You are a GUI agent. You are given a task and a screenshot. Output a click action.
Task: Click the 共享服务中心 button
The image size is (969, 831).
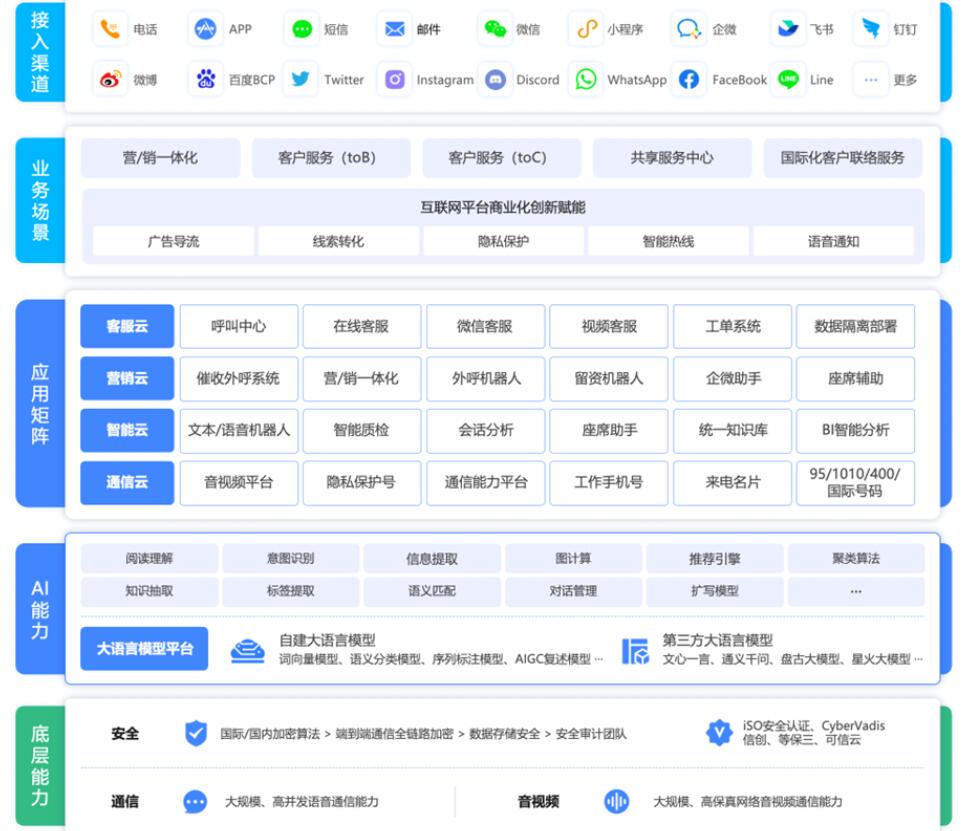(672, 158)
